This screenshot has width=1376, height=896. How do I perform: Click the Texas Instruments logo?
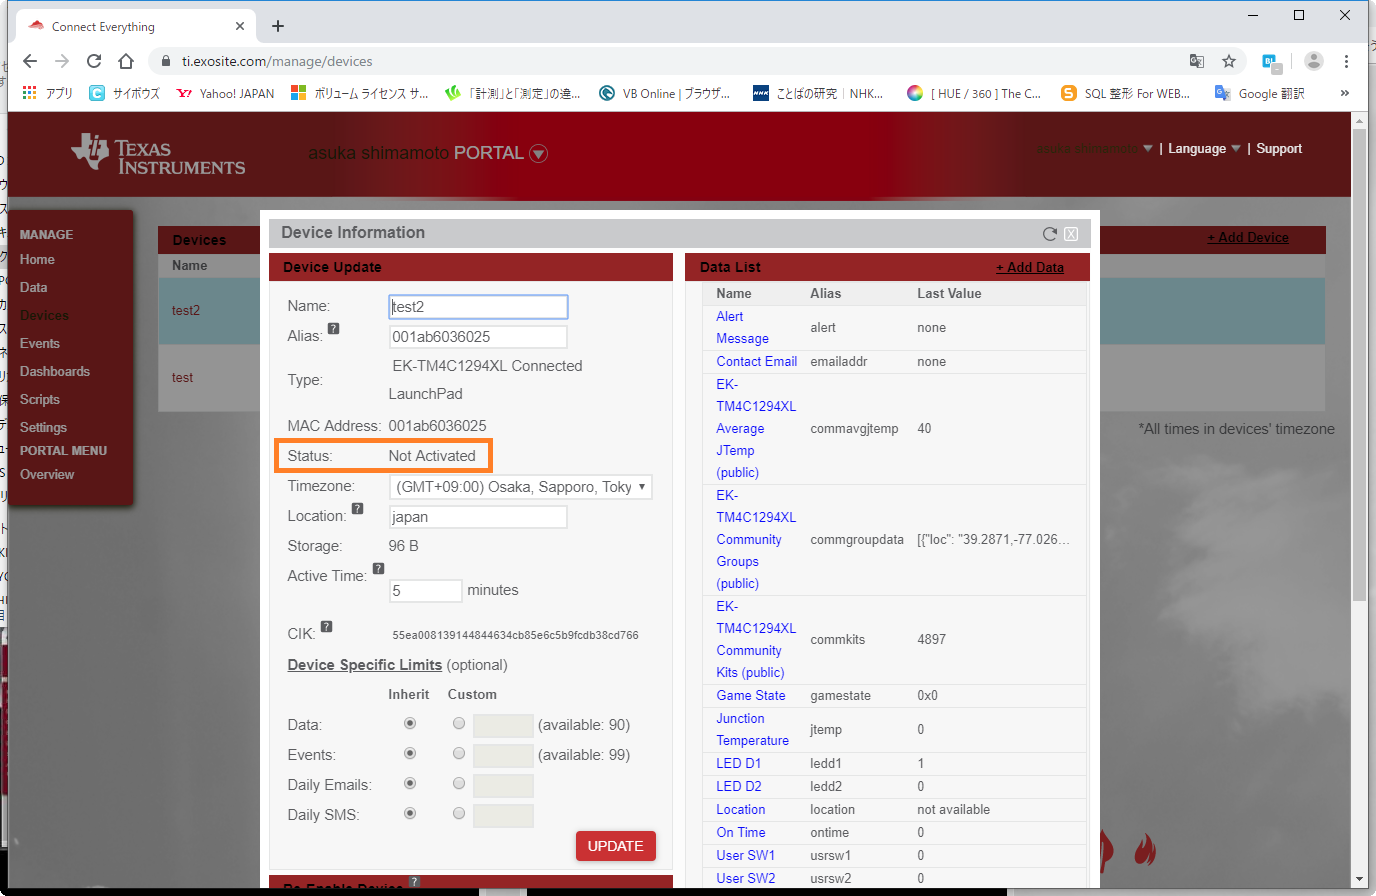pos(158,155)
